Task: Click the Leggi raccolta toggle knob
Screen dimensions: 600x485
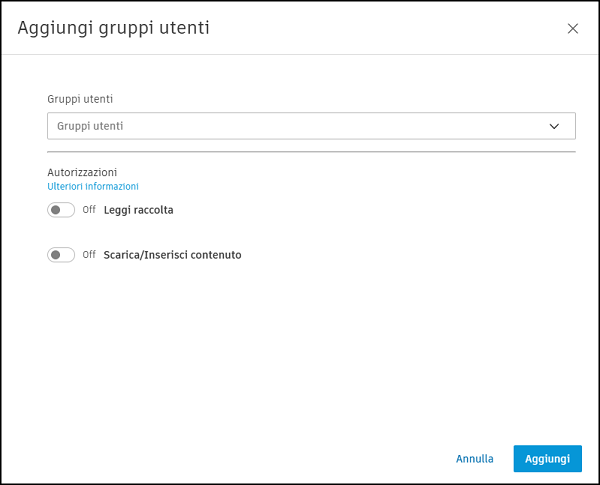Action: coord(56,210)
